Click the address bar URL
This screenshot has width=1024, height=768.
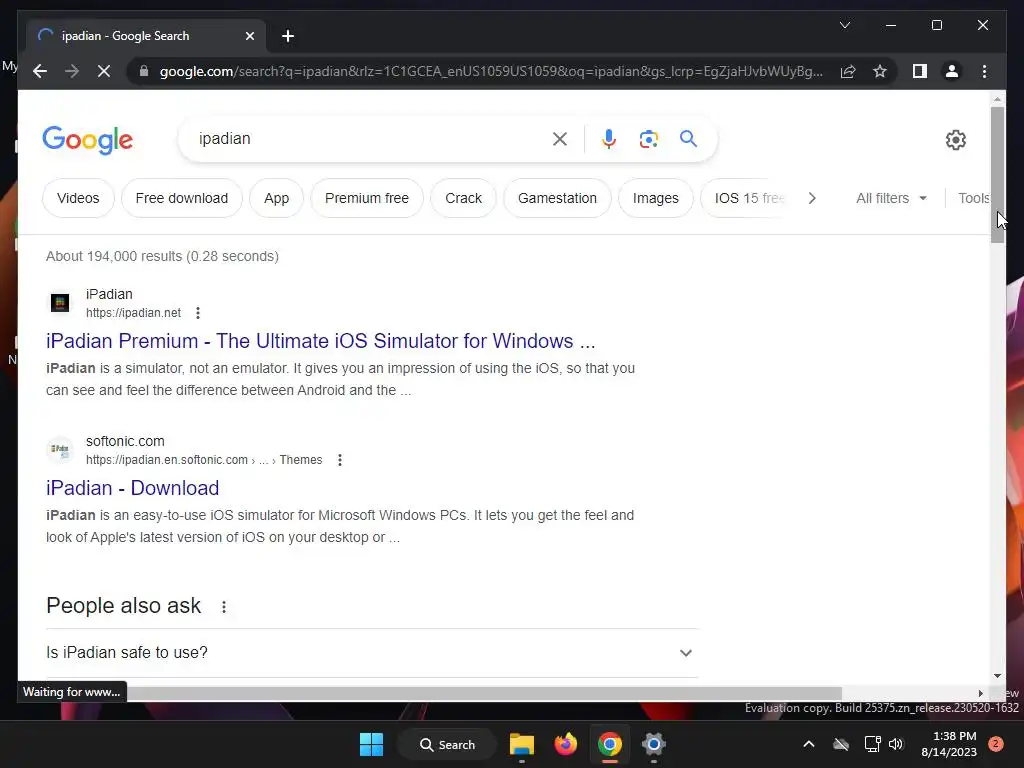(x=491, y=71)
